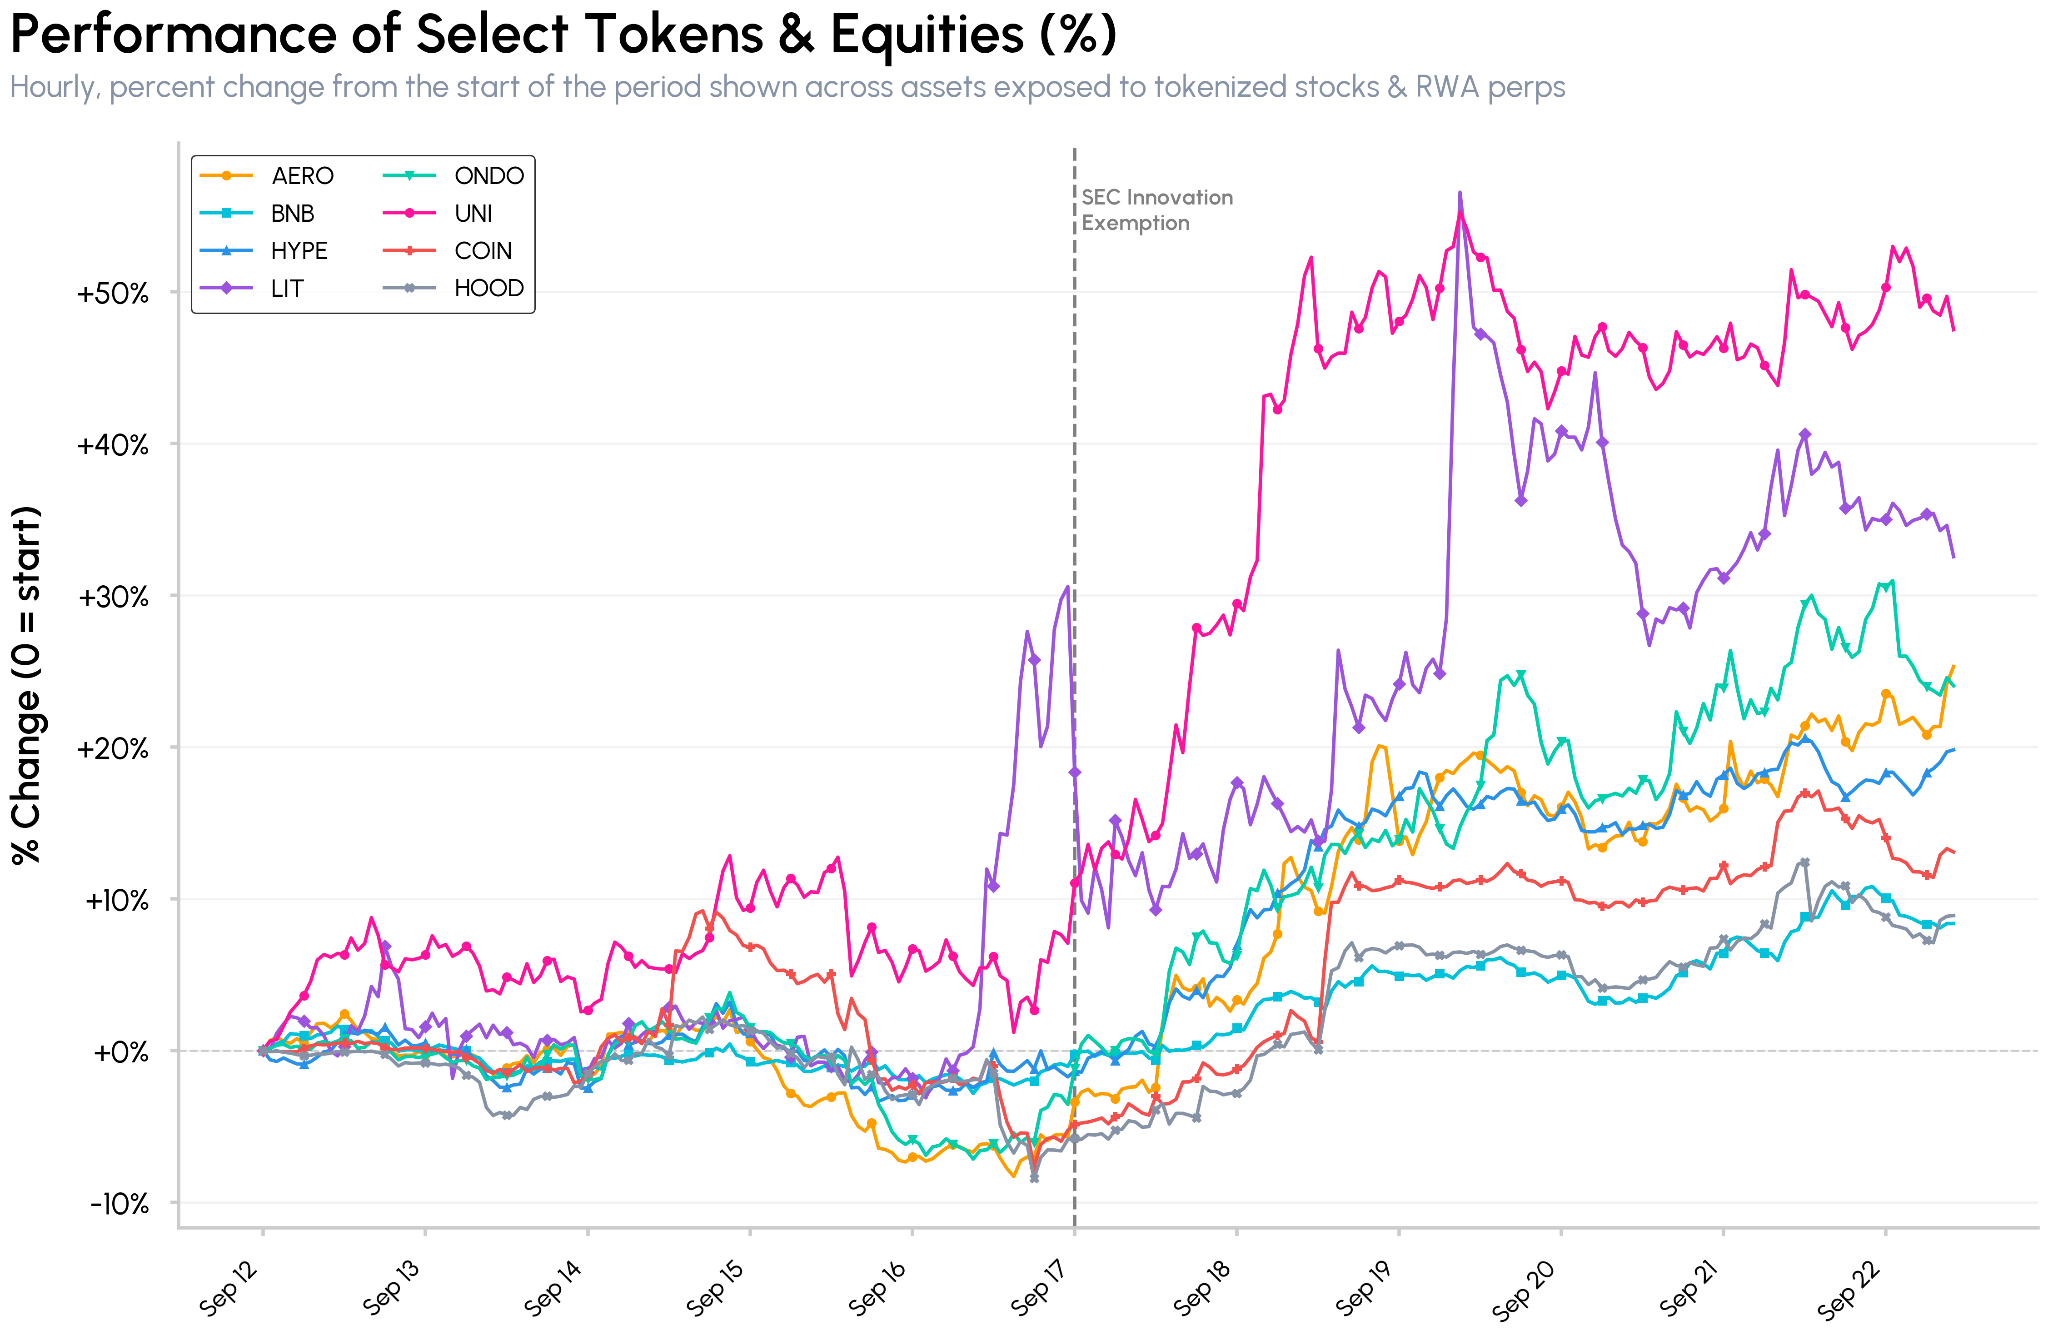The image size is (2048, 1339).
Task: Click the chart title text
Action: click(563, 34)
